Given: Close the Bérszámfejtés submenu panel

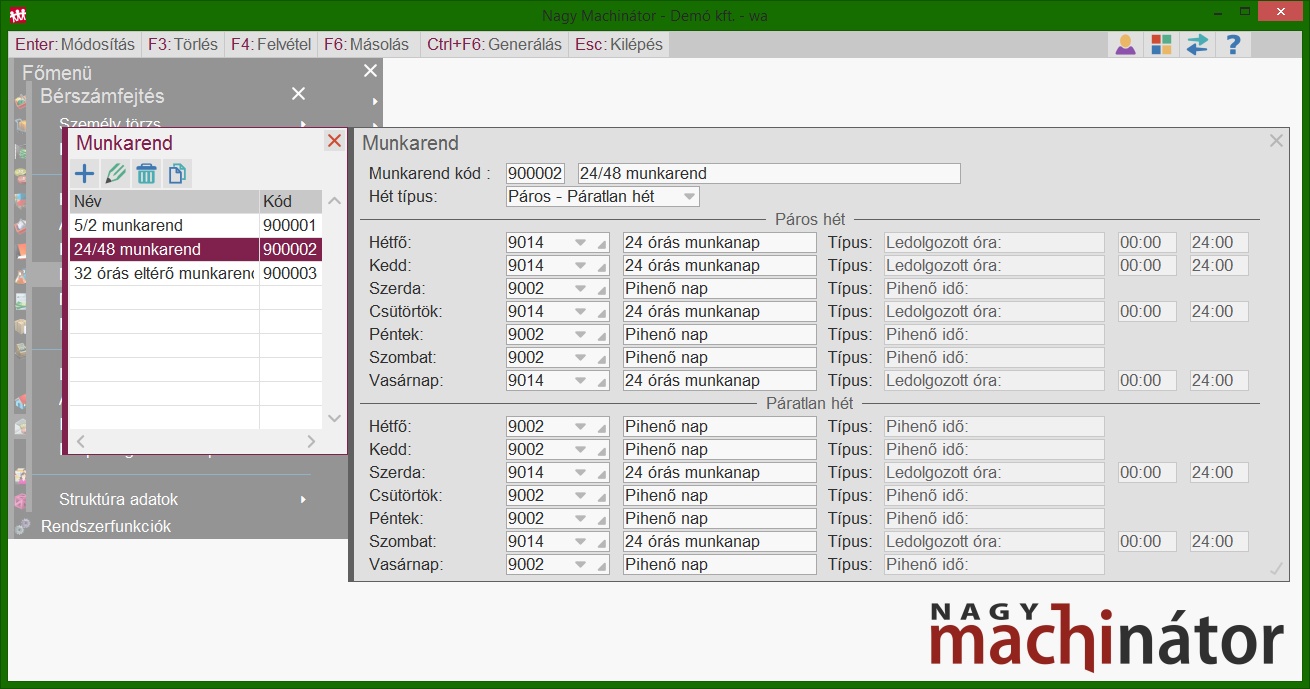Looking at the screenshot, I should pos(298,94).
